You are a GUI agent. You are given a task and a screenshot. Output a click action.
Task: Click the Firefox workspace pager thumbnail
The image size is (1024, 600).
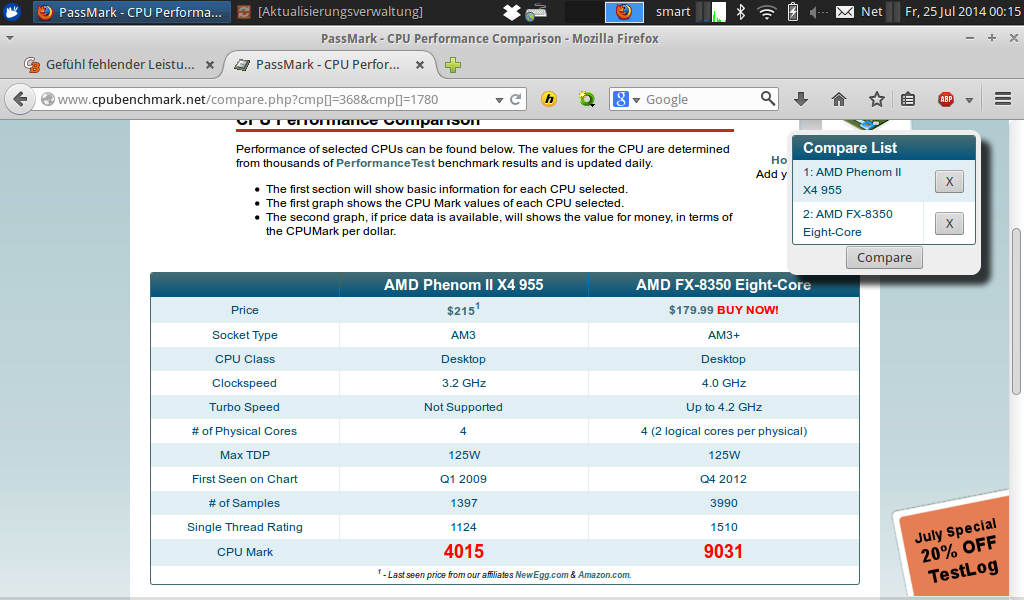pos(624,12)
